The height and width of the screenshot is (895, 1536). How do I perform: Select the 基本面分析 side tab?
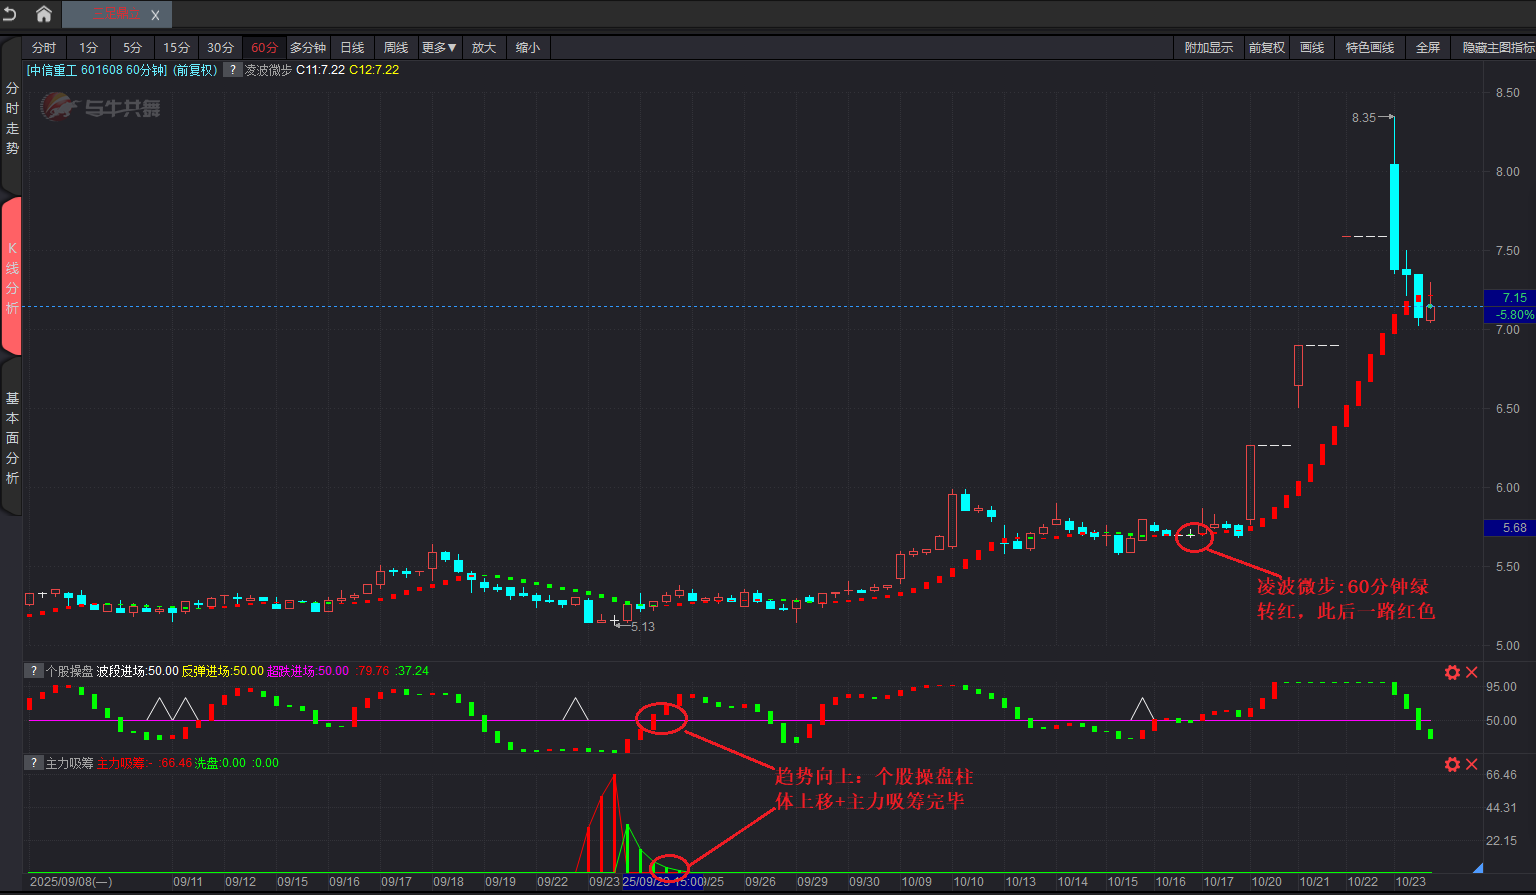coord(12,438)
